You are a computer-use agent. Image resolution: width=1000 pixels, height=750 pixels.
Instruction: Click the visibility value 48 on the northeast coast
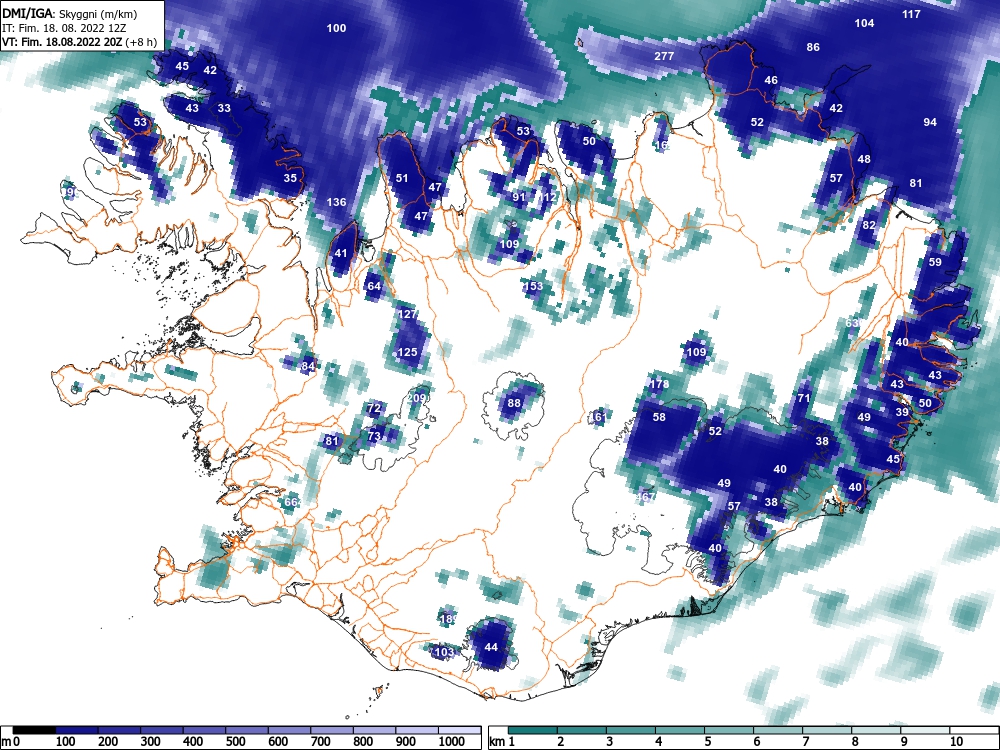pyautogui.click(x=864, y=159)
